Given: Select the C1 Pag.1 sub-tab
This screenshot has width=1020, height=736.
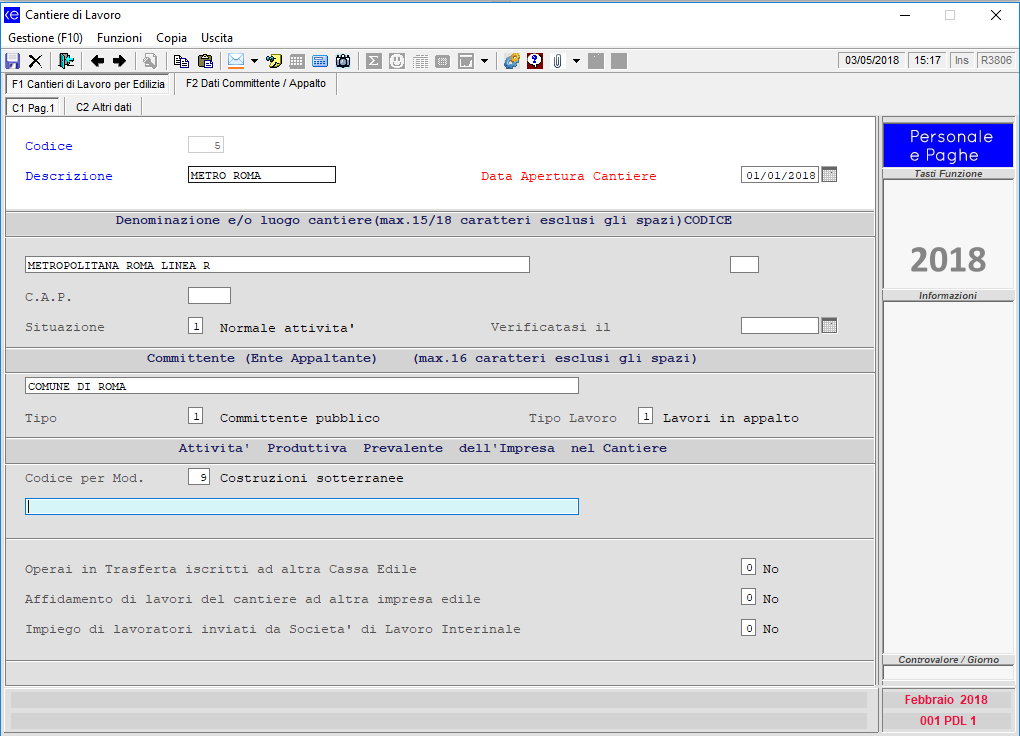Looking at the screenshot, I should (33, 107).
